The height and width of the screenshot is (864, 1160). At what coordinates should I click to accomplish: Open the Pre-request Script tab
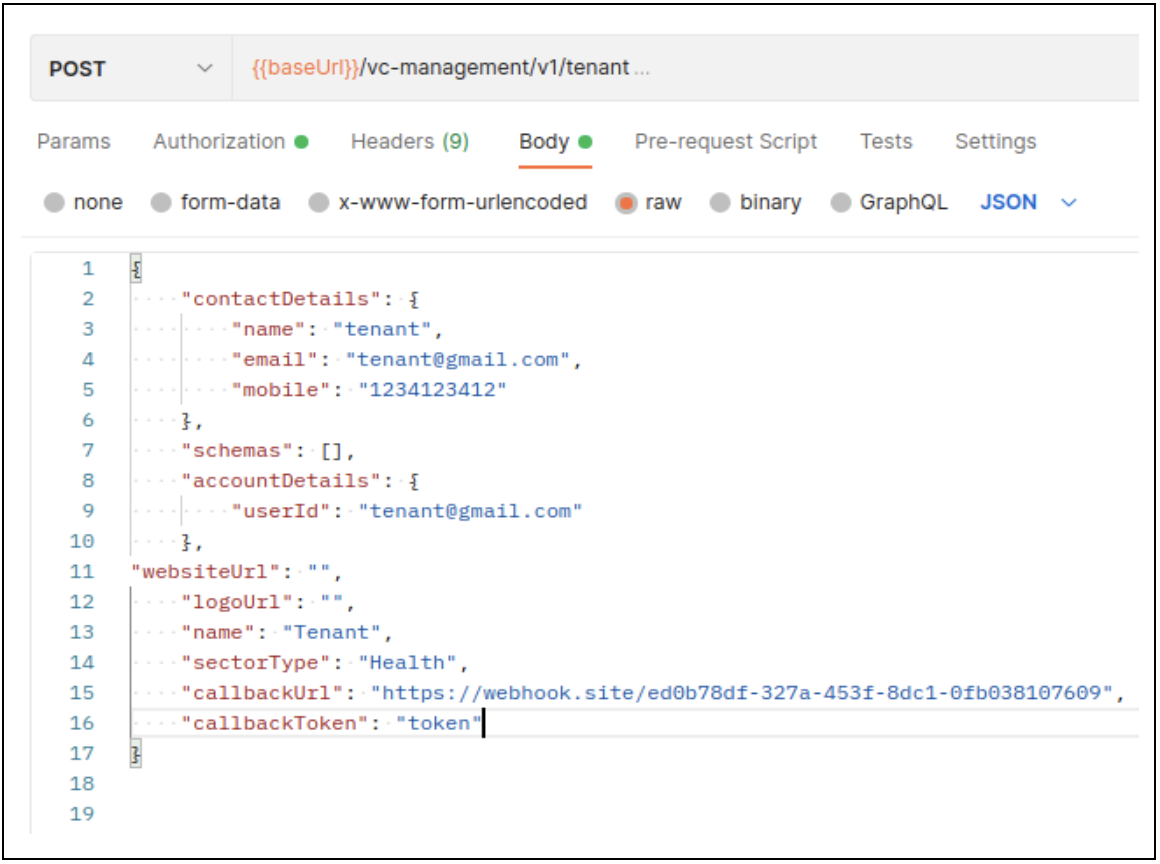725,142
